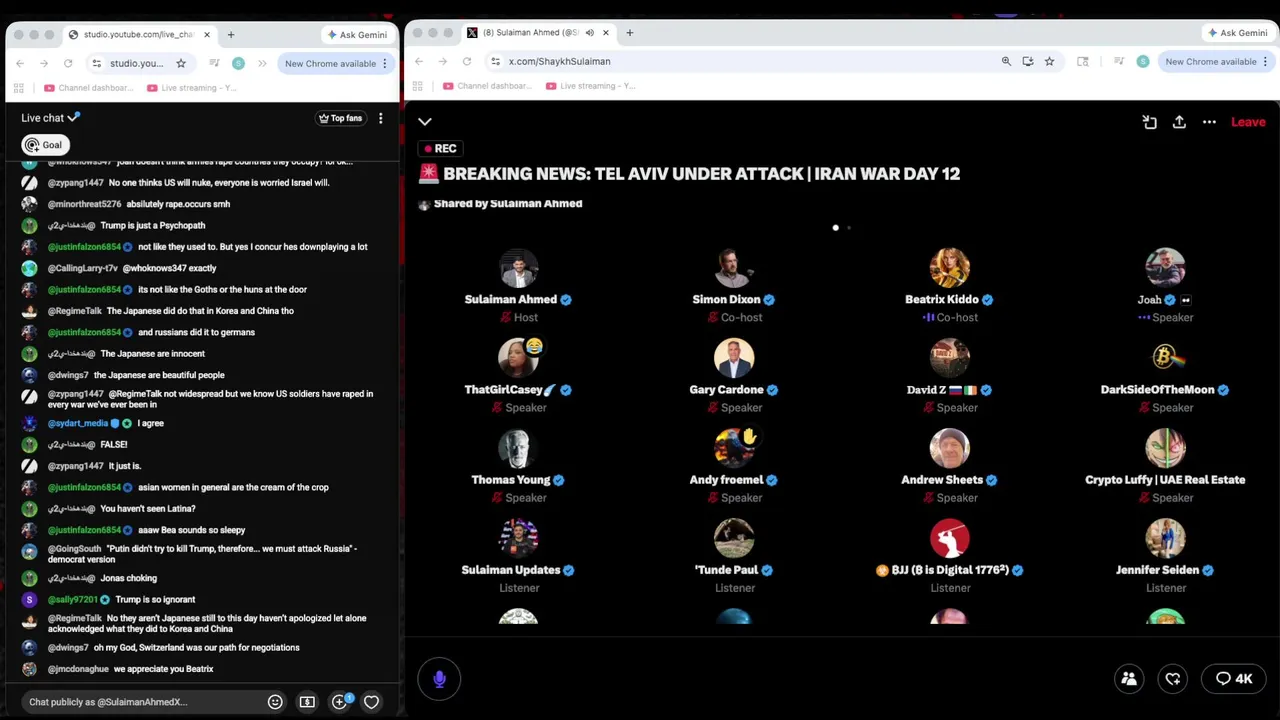Leave the X Space

click(x=1248, y=122)
